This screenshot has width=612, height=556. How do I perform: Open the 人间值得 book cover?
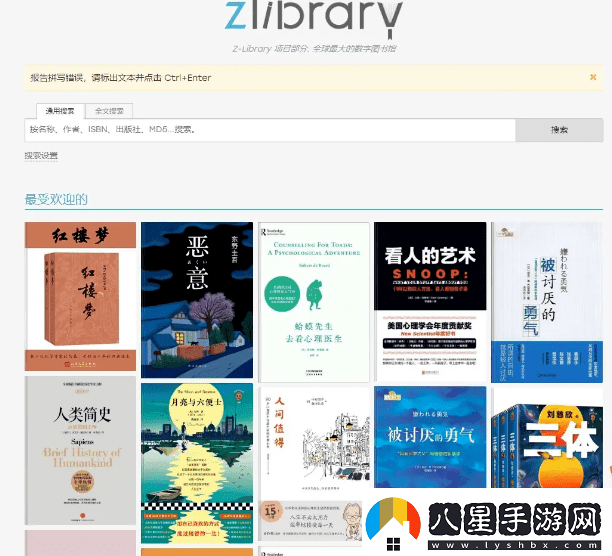314,464
